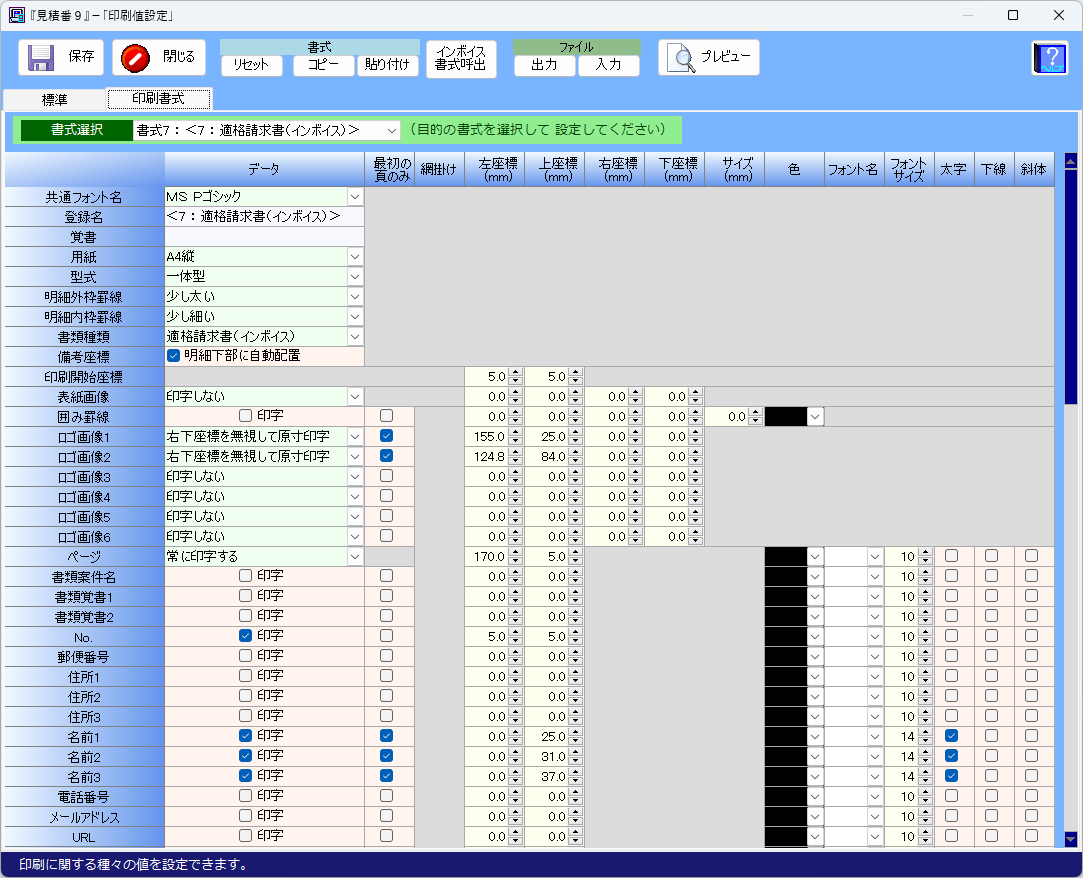The height and width of the screenshot is (878, 1083).
Task: Click the vertical scrollbar up arrow
Action: click(1071, 162)
